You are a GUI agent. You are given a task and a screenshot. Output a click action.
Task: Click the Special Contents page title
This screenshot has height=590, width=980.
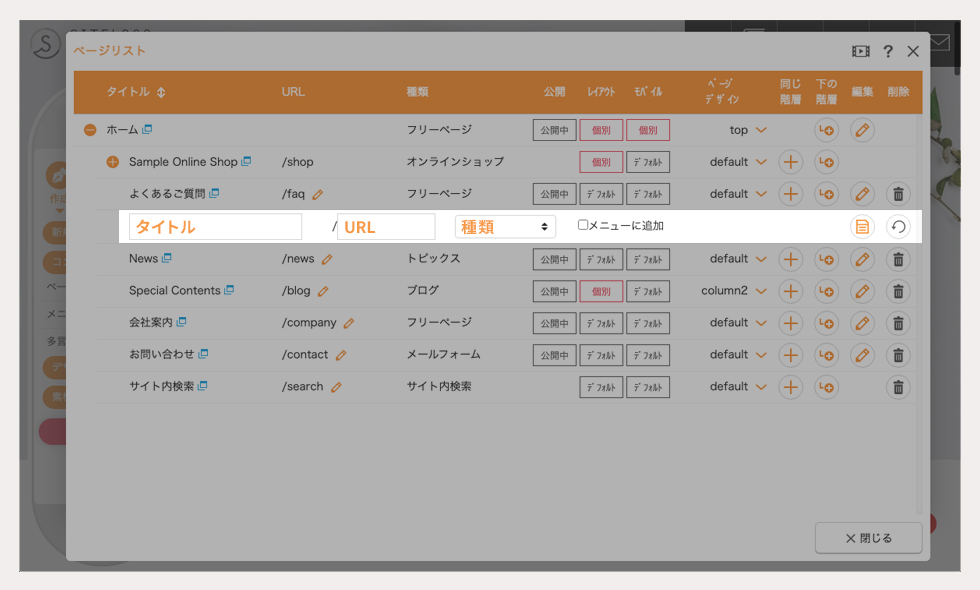pyautogui.click(x=174, y=291)
